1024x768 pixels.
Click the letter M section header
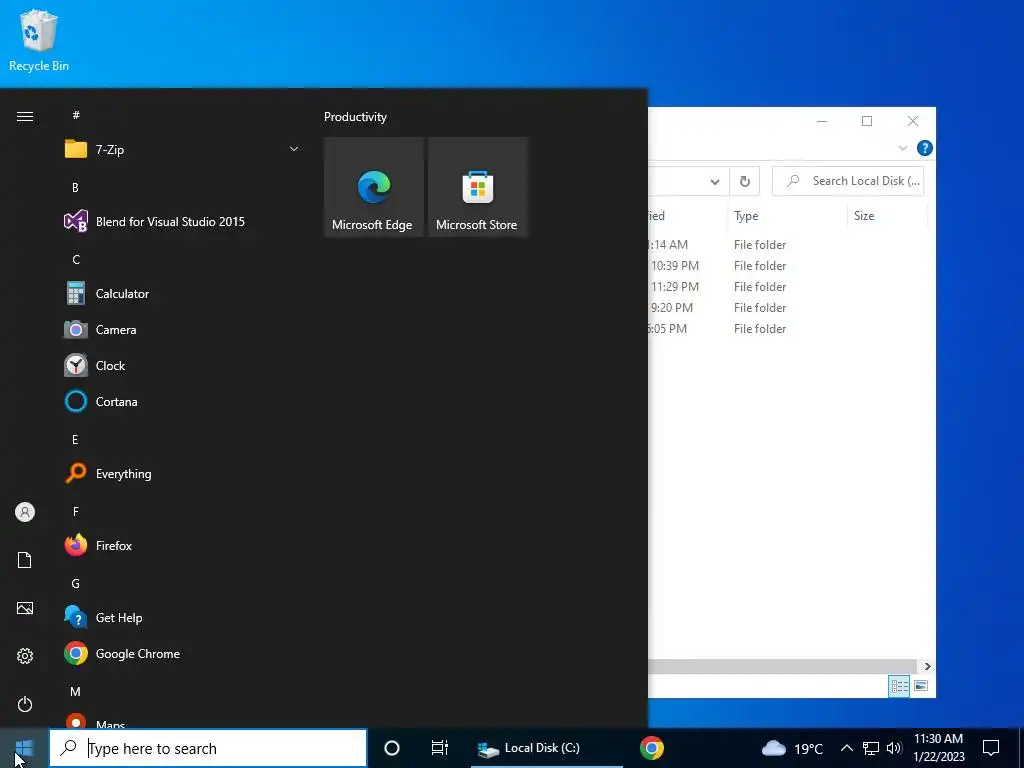point(75,692)
